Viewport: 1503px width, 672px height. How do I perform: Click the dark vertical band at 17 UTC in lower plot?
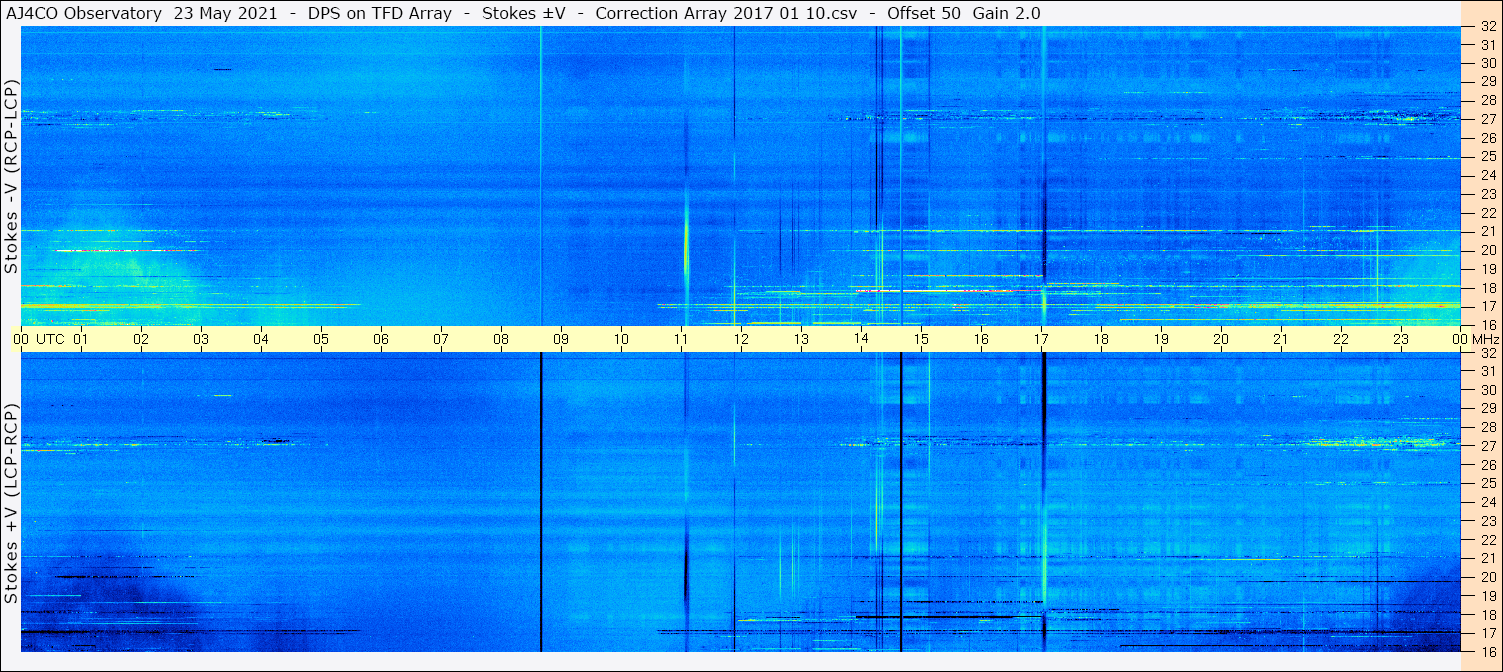click(x=1043, y=501)
